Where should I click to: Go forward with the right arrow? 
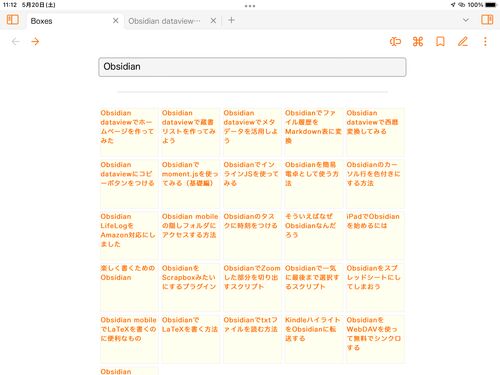(35, 42)
